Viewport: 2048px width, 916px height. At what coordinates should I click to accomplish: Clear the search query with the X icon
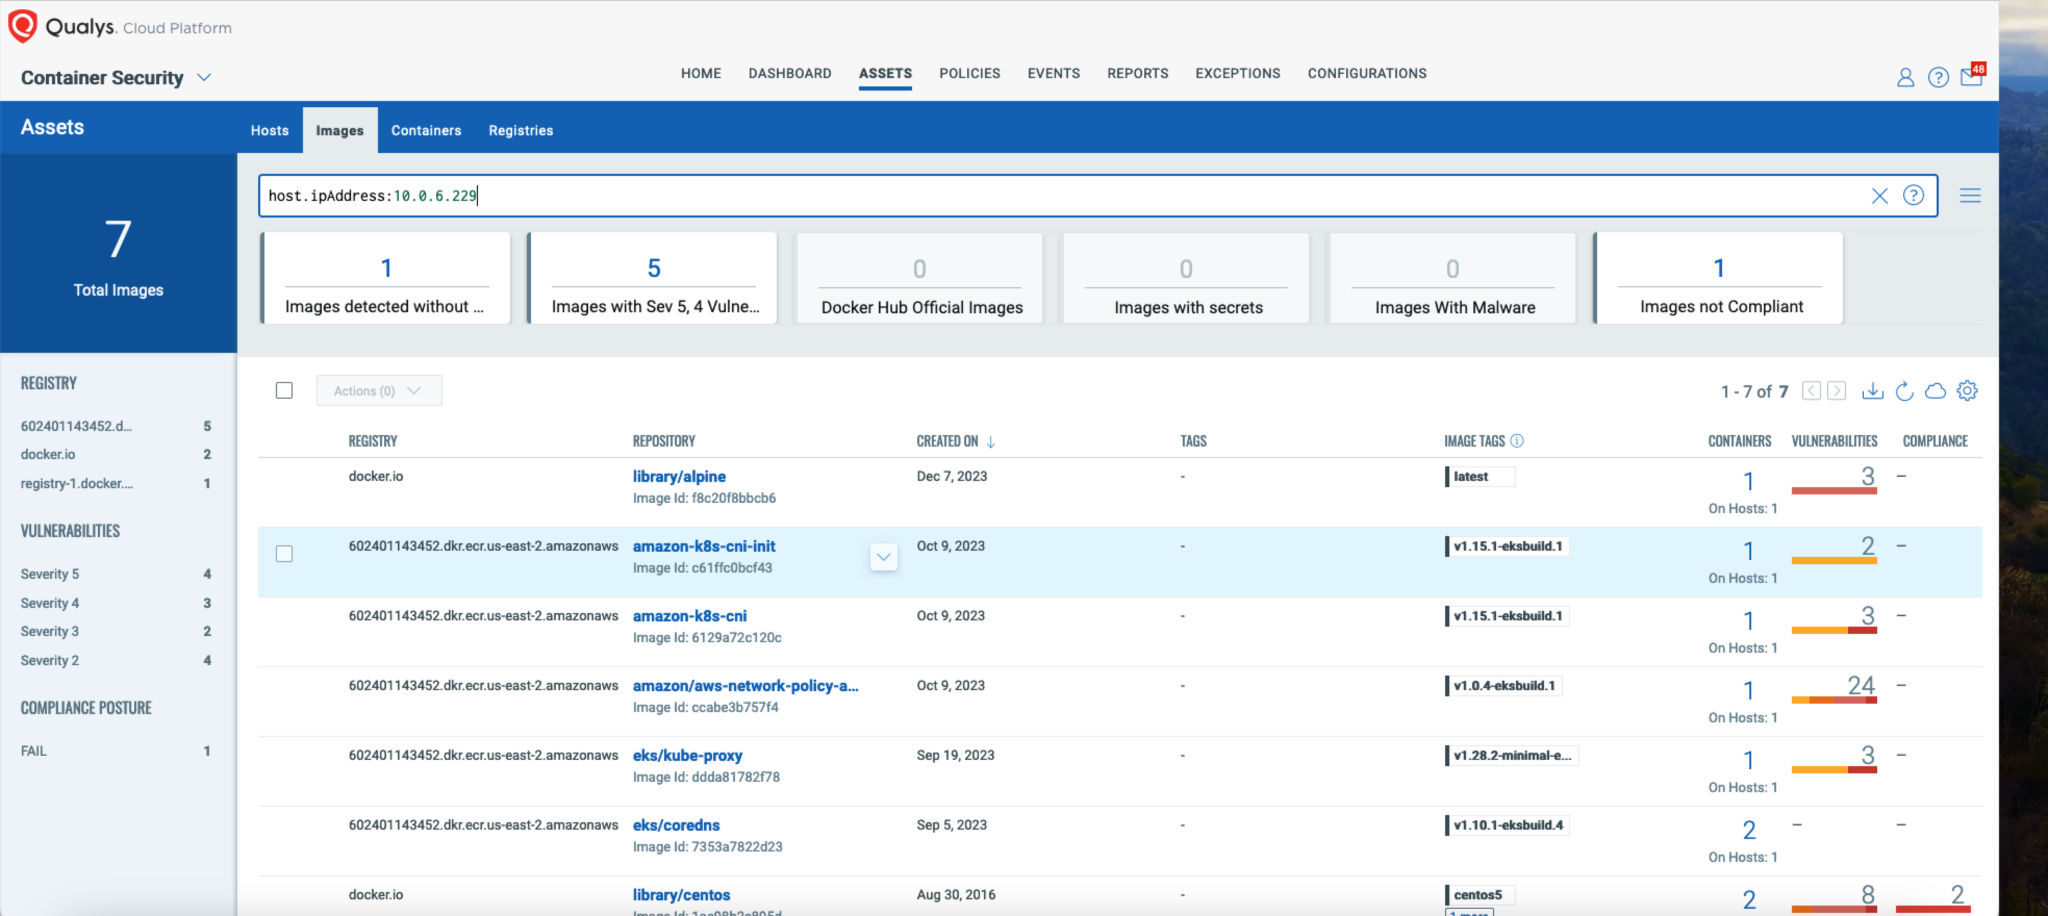(x=1881, y=196)
